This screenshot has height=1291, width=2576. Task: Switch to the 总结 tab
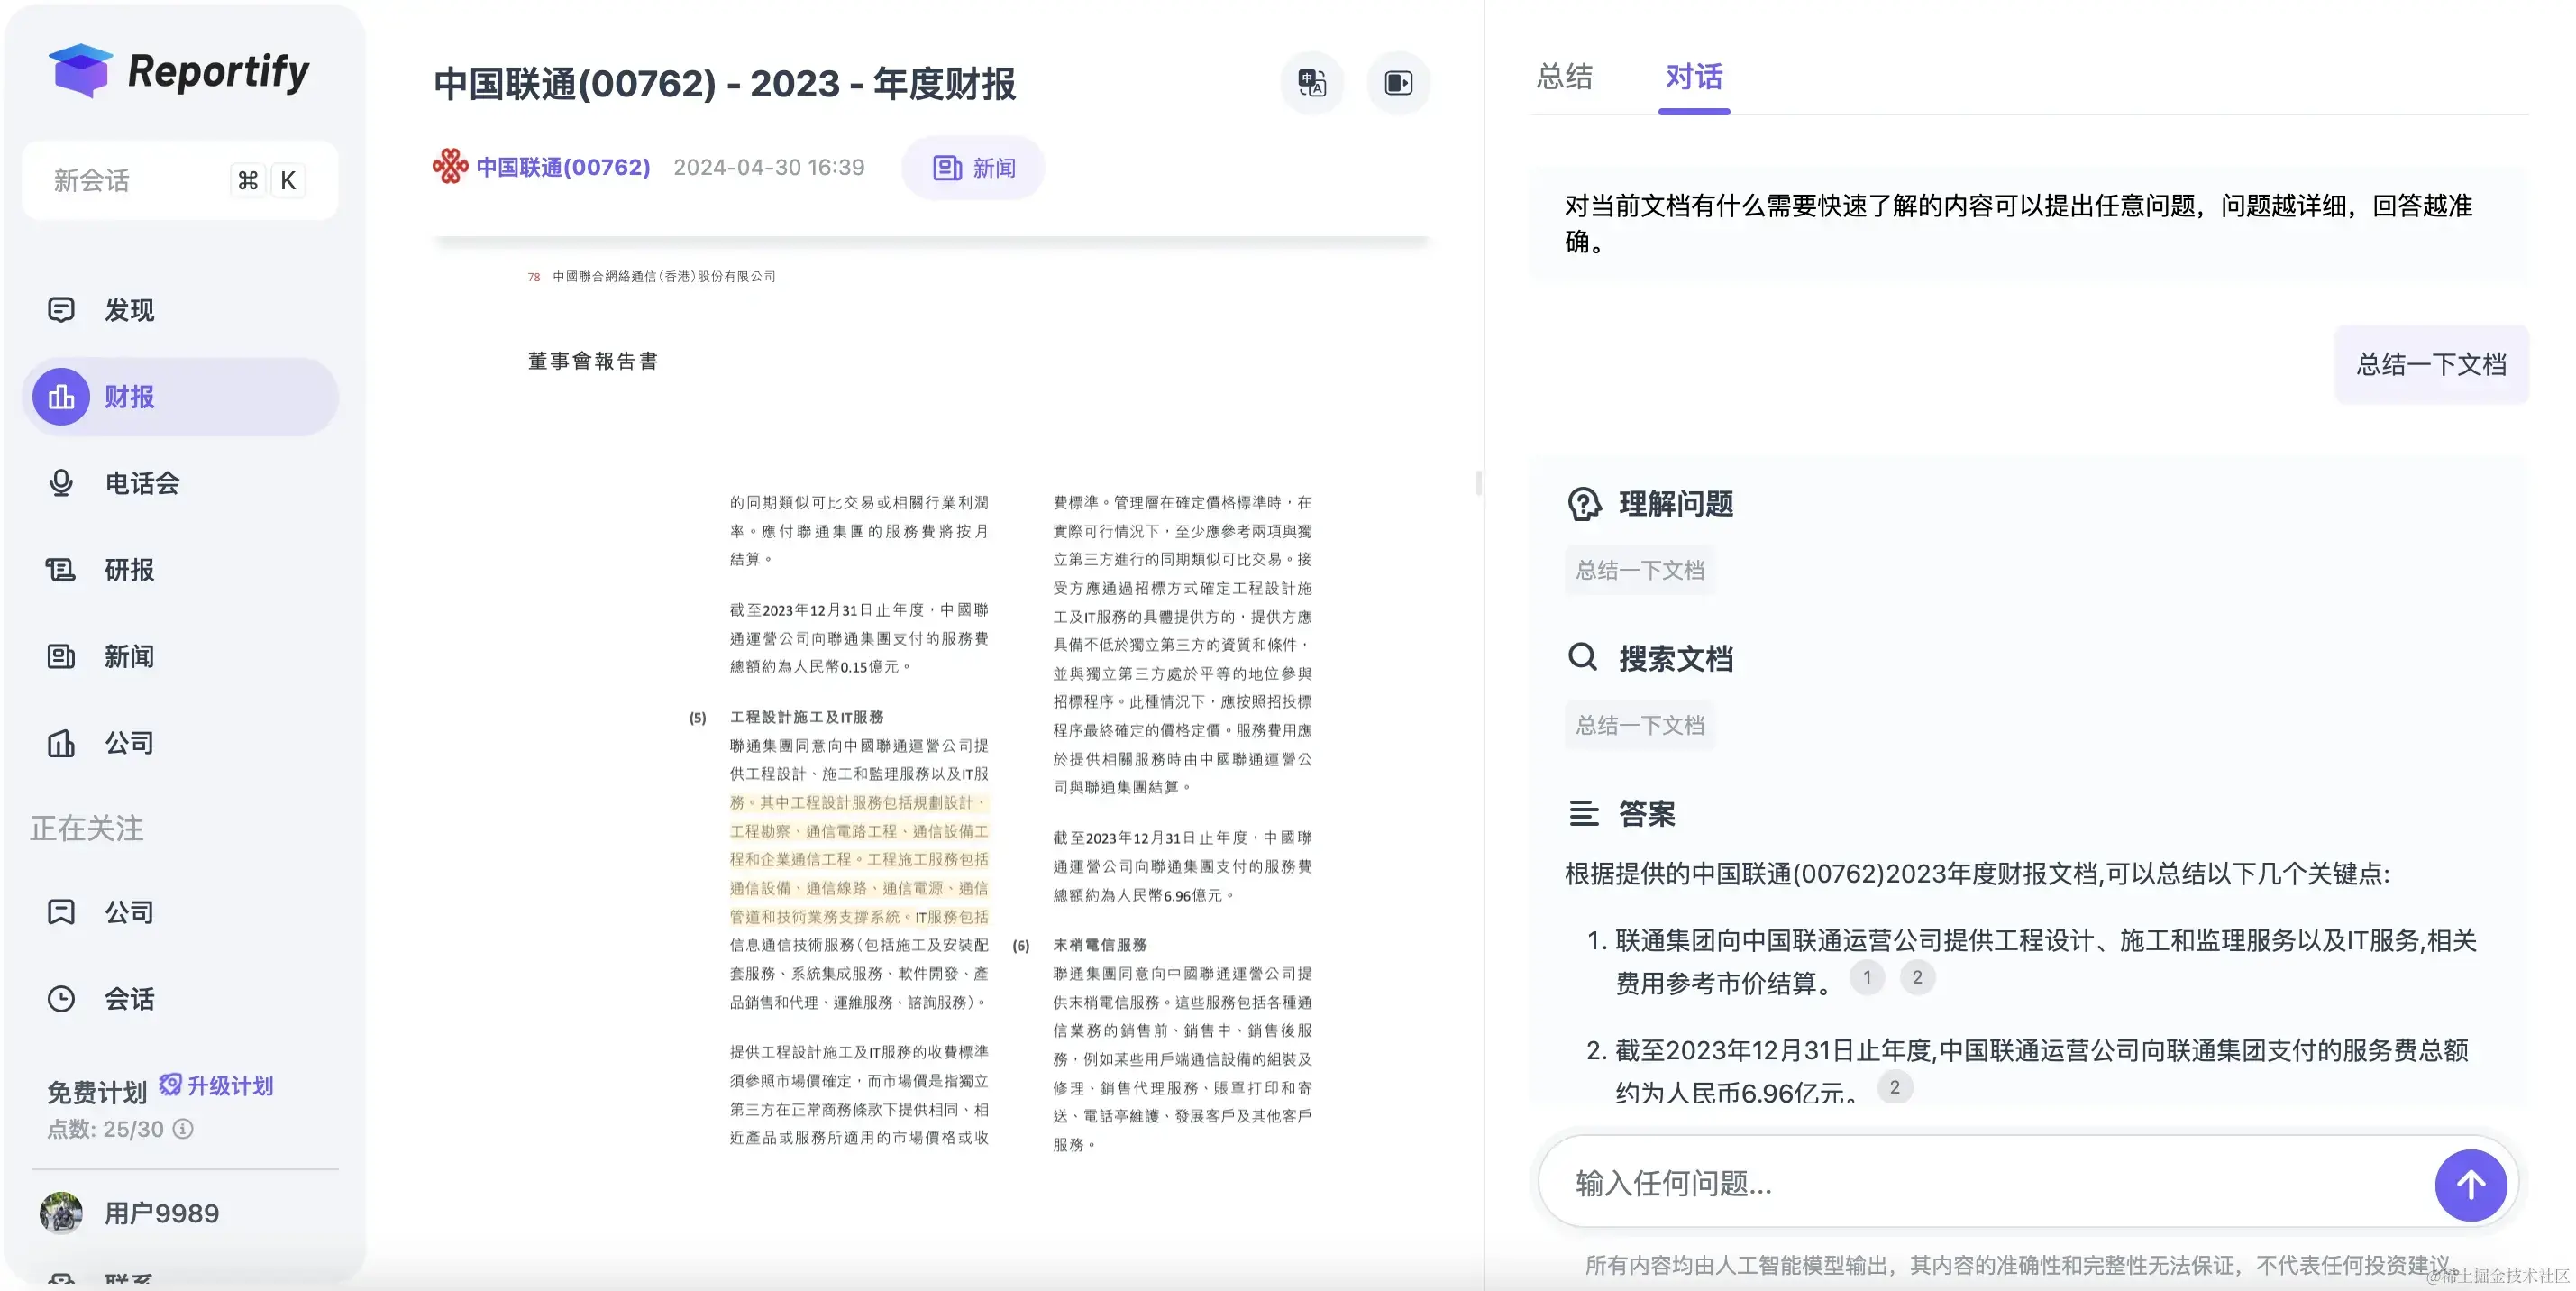[x=1564, y=77]
